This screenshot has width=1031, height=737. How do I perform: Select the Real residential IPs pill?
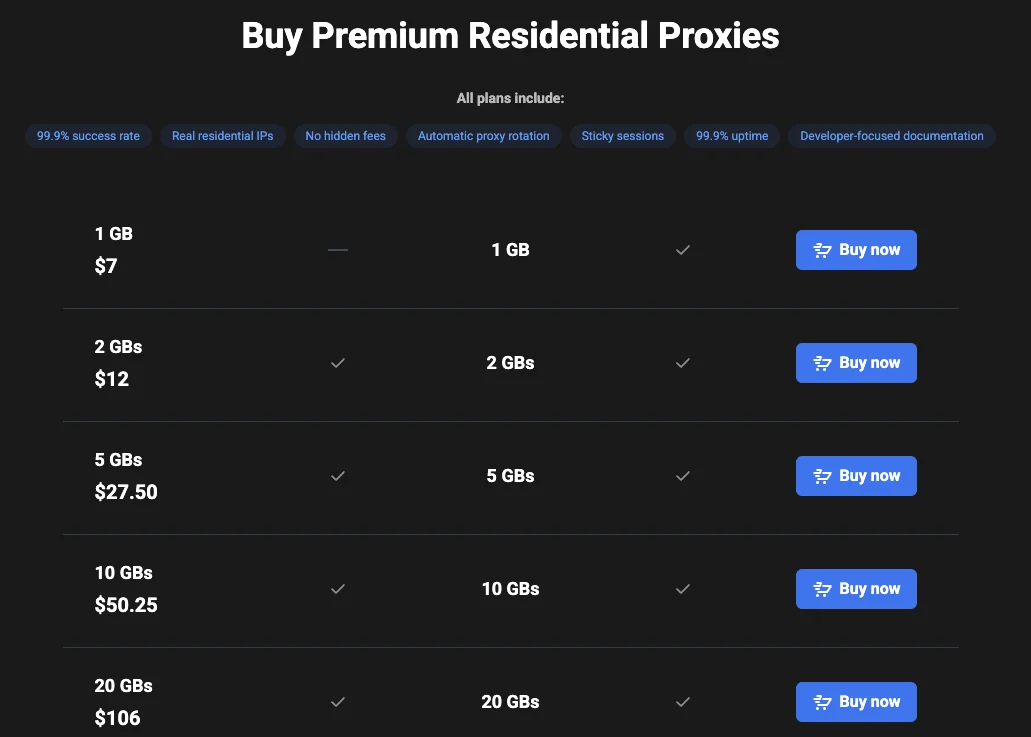pos(223,136)
